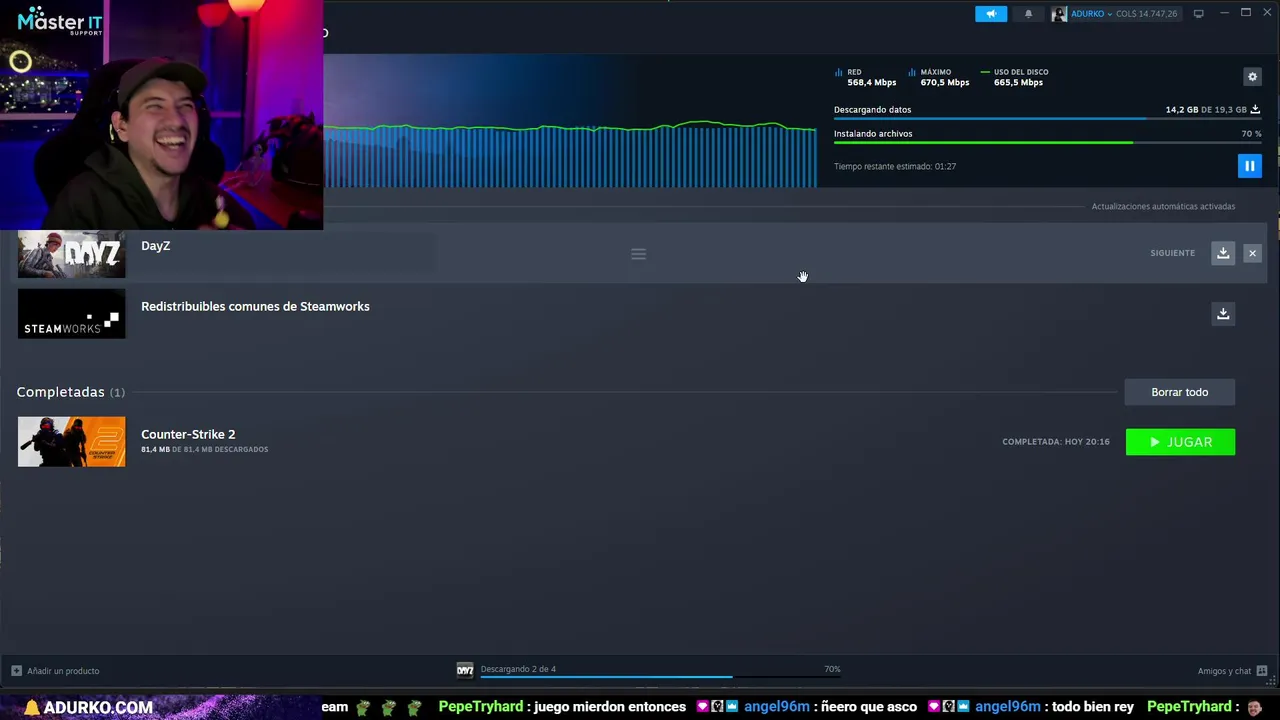The width and height of the screenshot is (1280, 720).
Task: Download Steamworks common redistributables
Action: [1222, 314]
